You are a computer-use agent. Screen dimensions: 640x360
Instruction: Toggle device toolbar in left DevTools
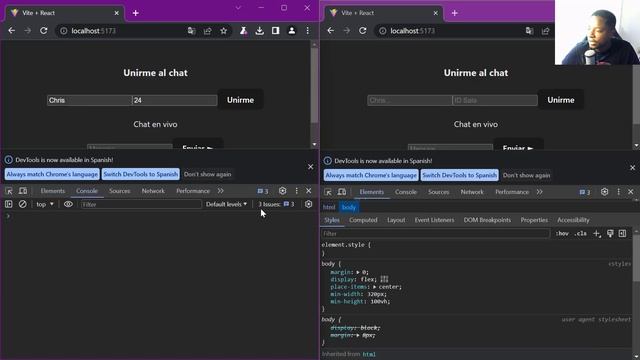point(23,191)
